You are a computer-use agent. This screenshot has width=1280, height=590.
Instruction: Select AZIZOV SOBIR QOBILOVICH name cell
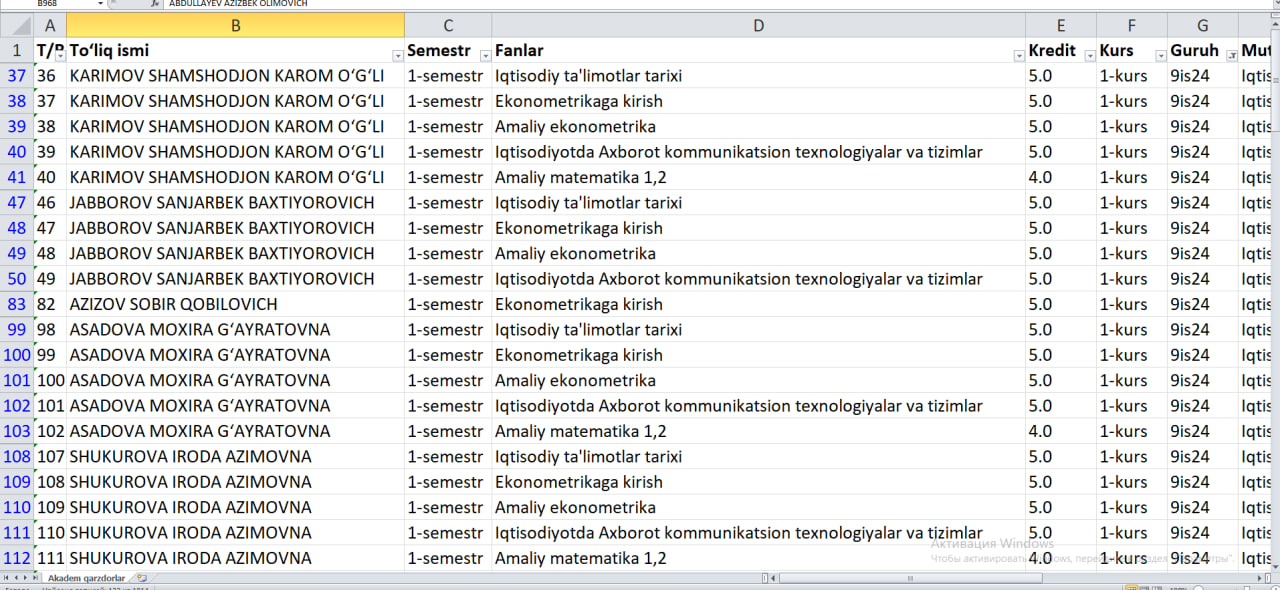(x=236, y=304)
